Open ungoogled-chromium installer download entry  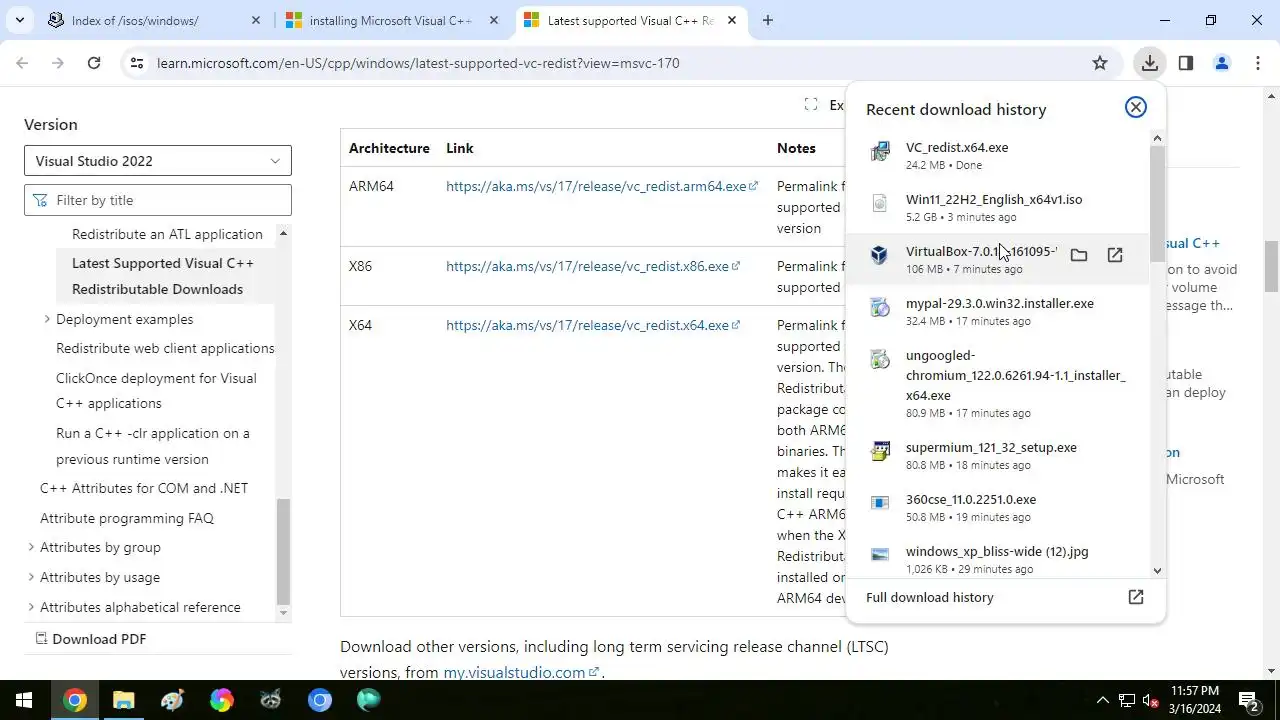point(1000,383)
